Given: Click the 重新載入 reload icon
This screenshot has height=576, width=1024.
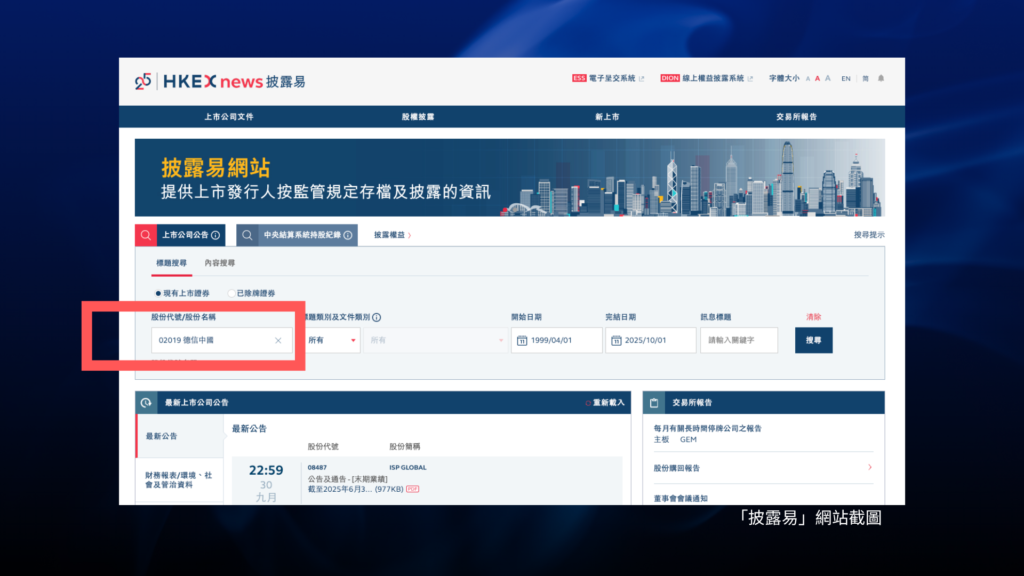Looking at the screenshot, I should [588, 403].
